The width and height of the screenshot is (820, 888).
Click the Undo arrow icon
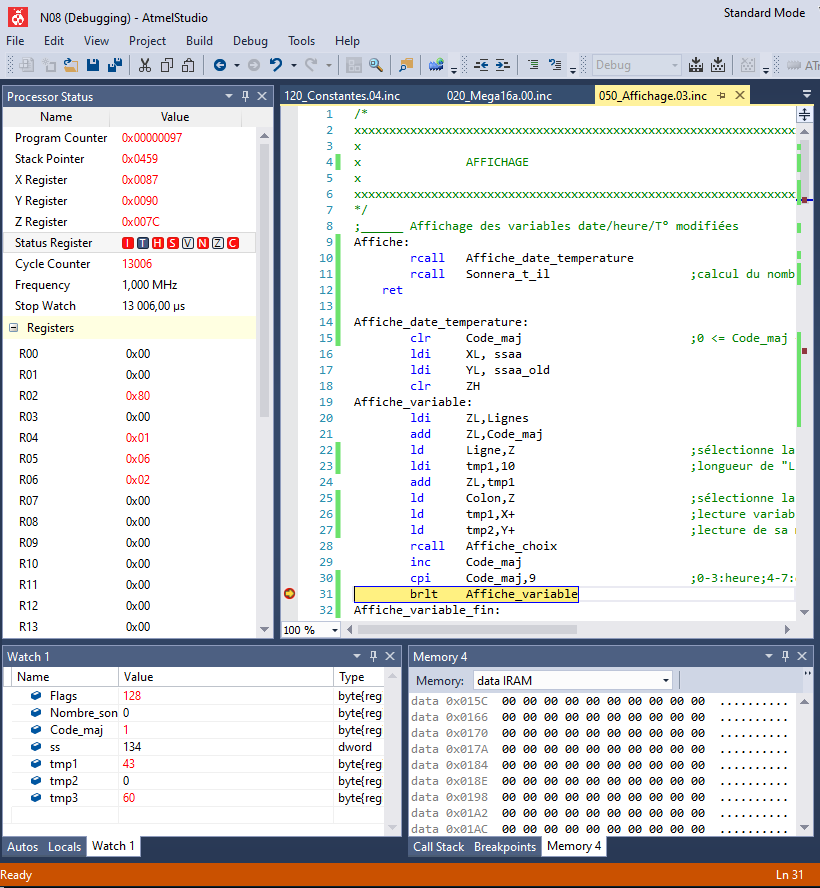(275, 65)
